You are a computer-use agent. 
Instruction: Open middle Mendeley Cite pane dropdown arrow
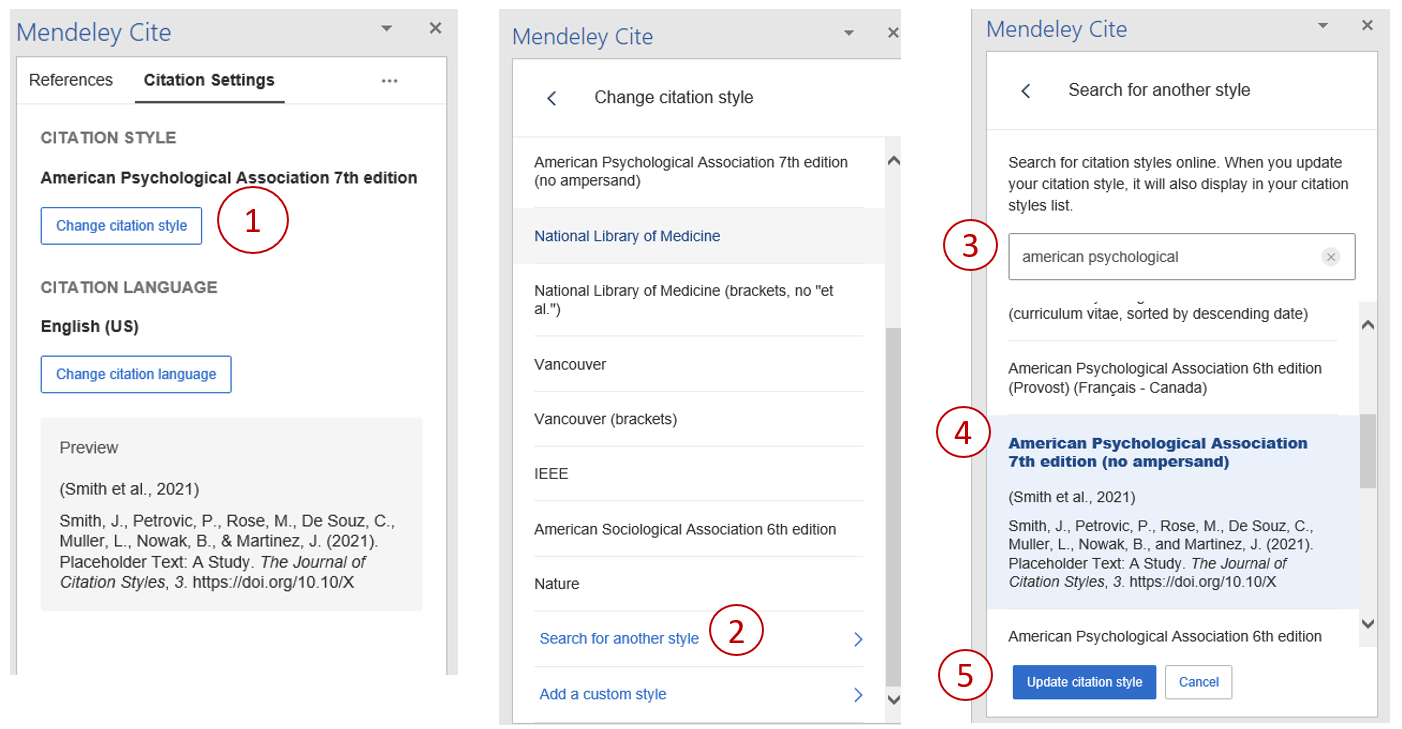pyautogui.click(x=849, y=33)
